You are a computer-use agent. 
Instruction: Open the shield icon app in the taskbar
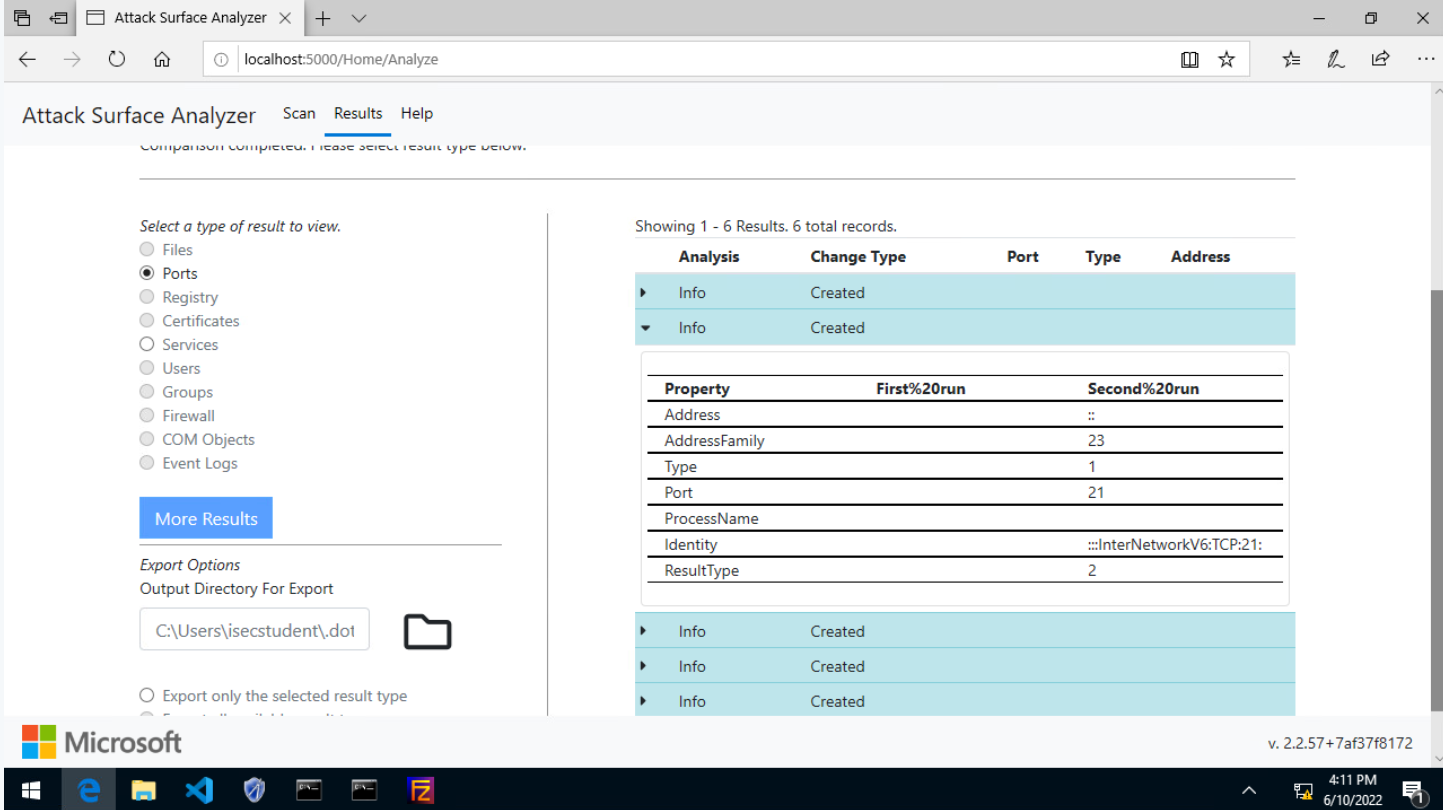(x=254, y=790)
